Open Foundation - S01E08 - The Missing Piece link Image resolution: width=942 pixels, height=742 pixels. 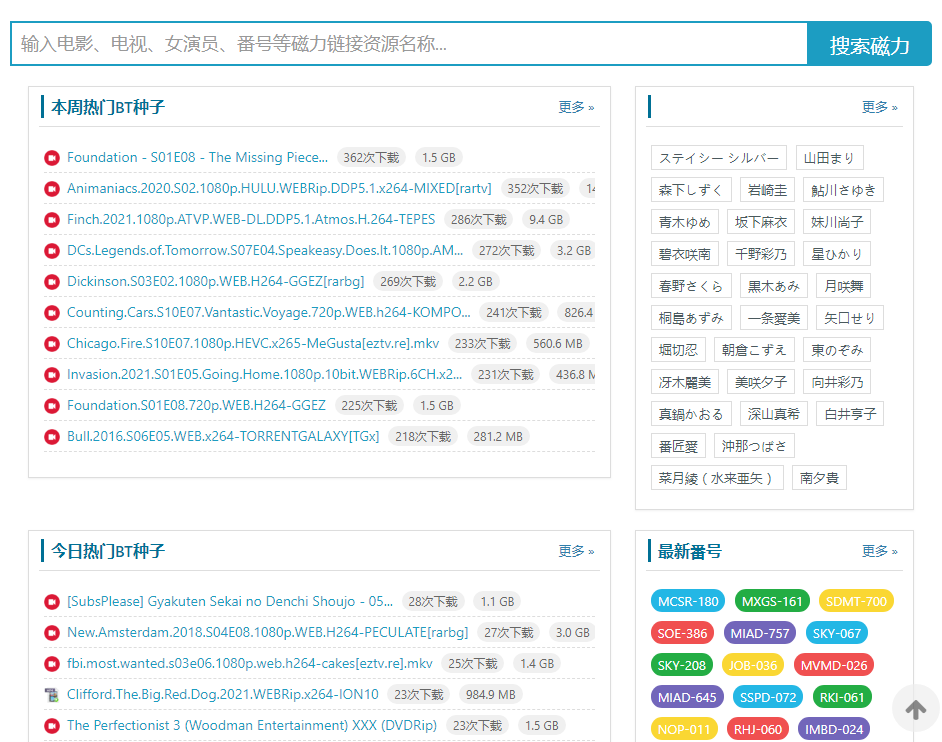pyautogui.click(x=197, y=157)
